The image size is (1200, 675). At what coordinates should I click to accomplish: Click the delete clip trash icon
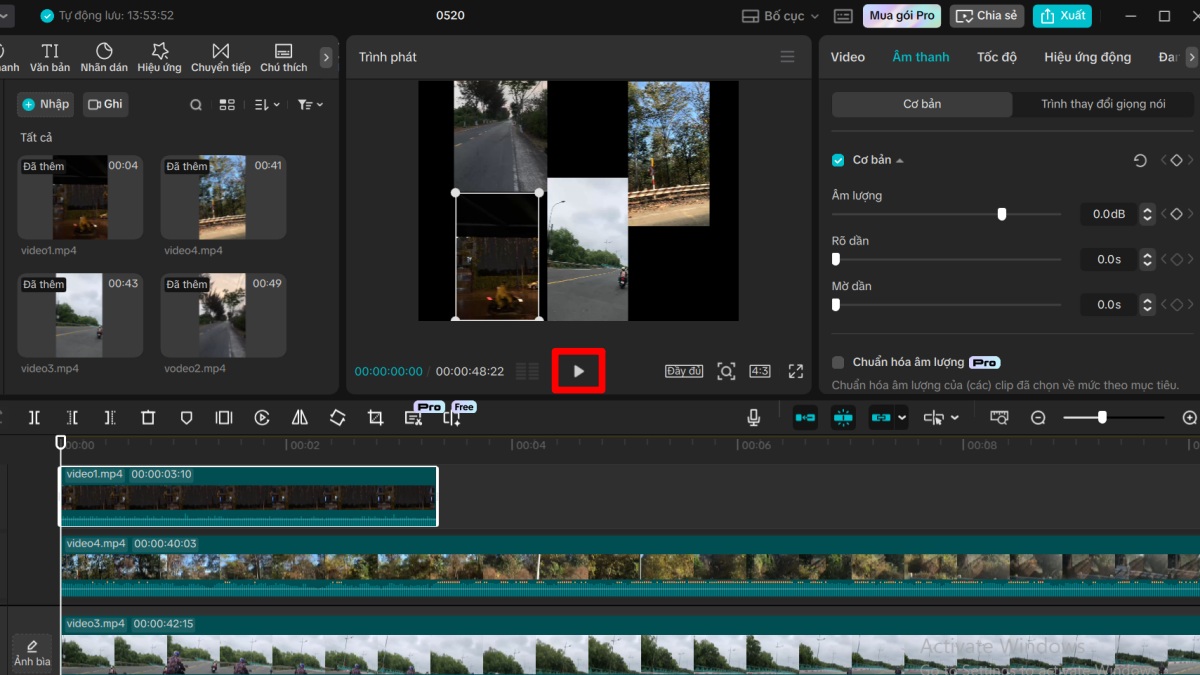(148, 417)
